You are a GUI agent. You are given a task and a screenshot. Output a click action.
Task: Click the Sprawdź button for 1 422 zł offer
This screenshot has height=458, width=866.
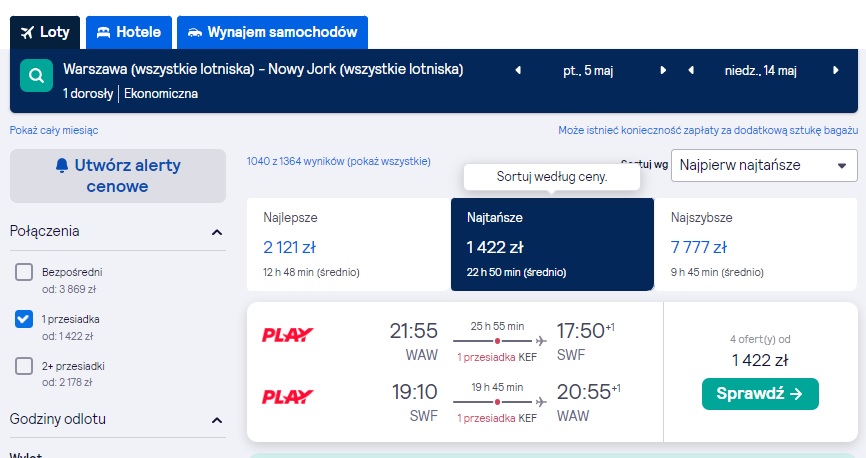point(760,394)
